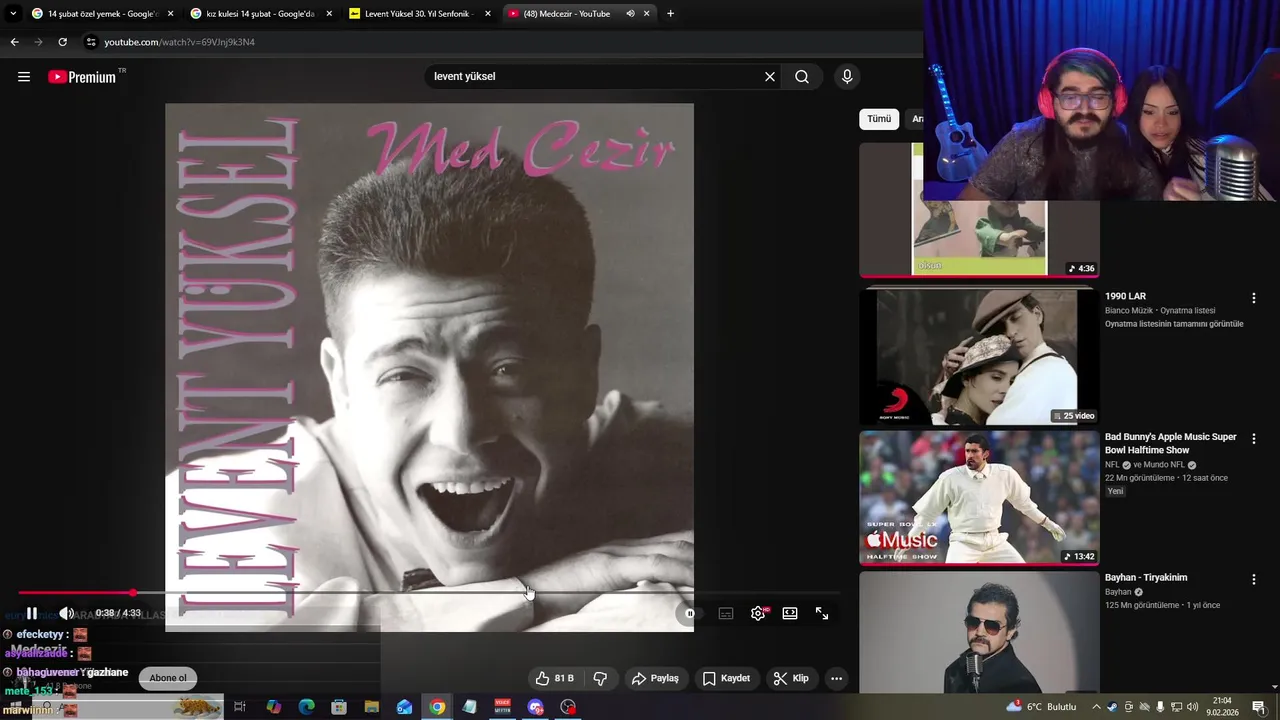The image size is (1280, 720).
Task: Open the 1990 LAR playlist thumbnail
Action: (979, 356)
